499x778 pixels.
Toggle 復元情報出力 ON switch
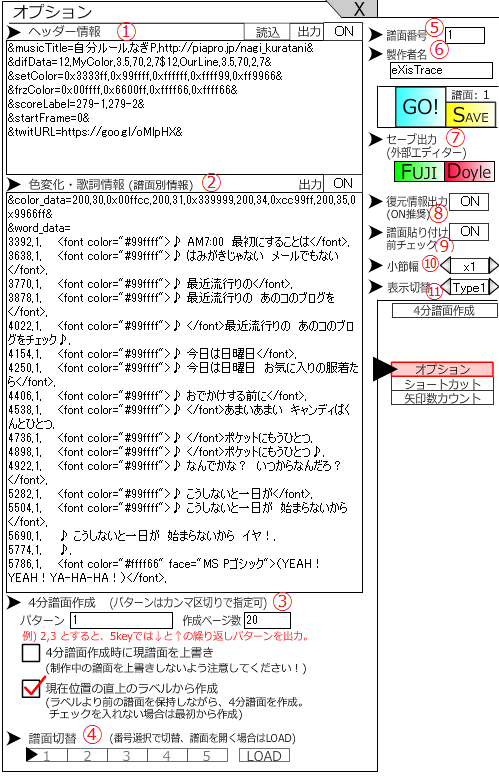point(469,201)
